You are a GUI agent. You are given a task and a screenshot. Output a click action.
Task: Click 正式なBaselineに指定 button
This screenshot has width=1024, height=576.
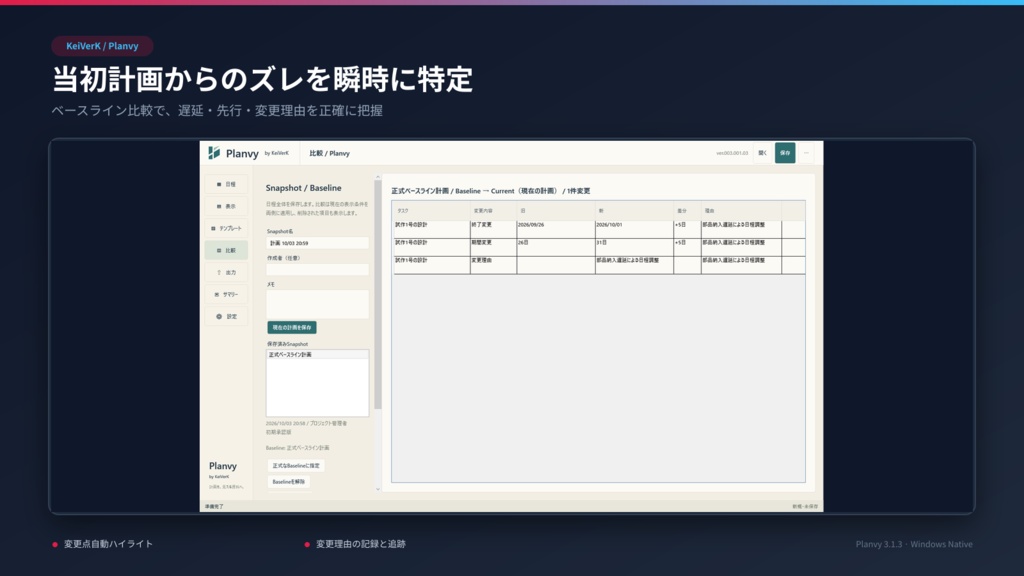[x=296, y=466]
